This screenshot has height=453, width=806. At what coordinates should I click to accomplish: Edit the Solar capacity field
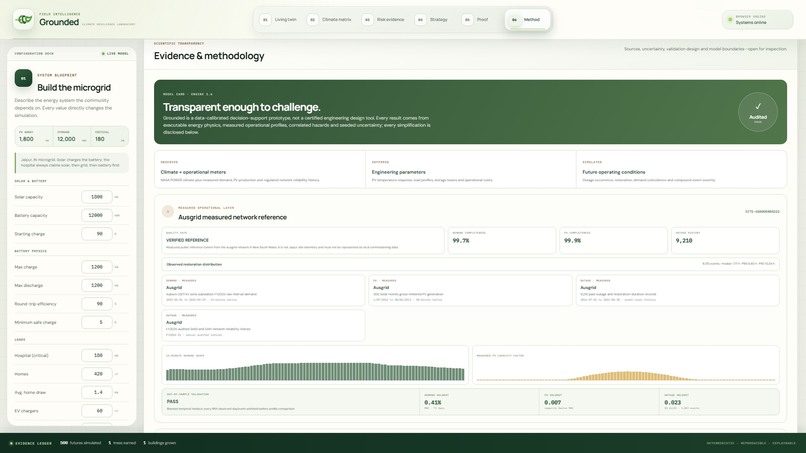pos(97,197)
